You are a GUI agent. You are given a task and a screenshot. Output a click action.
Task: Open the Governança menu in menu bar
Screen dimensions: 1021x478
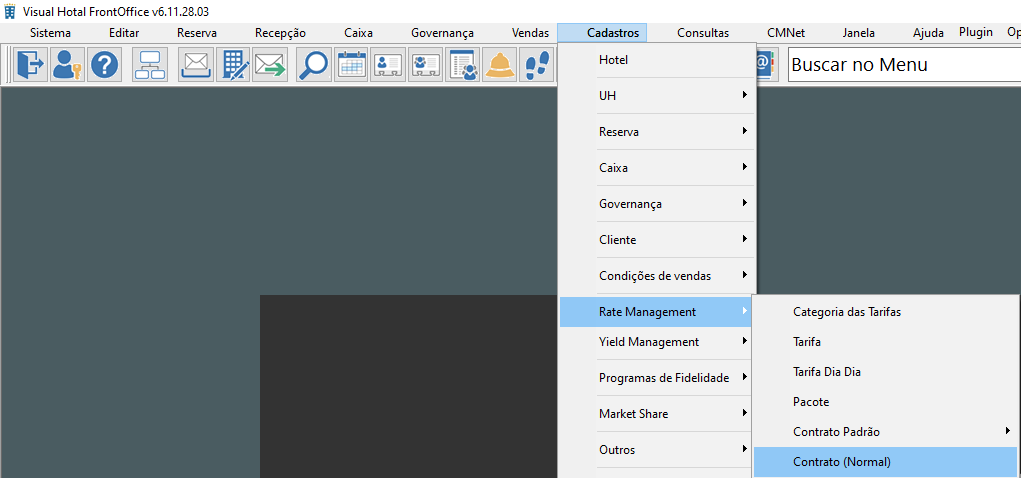442,33
